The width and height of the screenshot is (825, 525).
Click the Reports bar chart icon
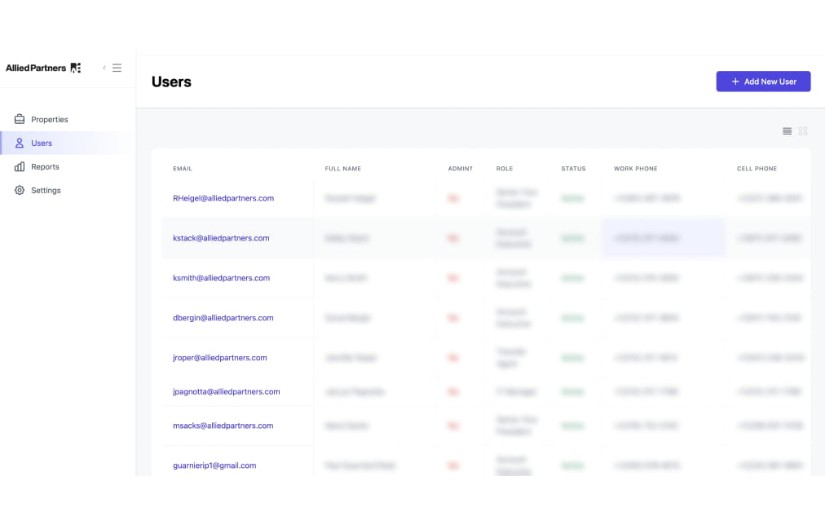pyautogui.click(x=19, y=167)
